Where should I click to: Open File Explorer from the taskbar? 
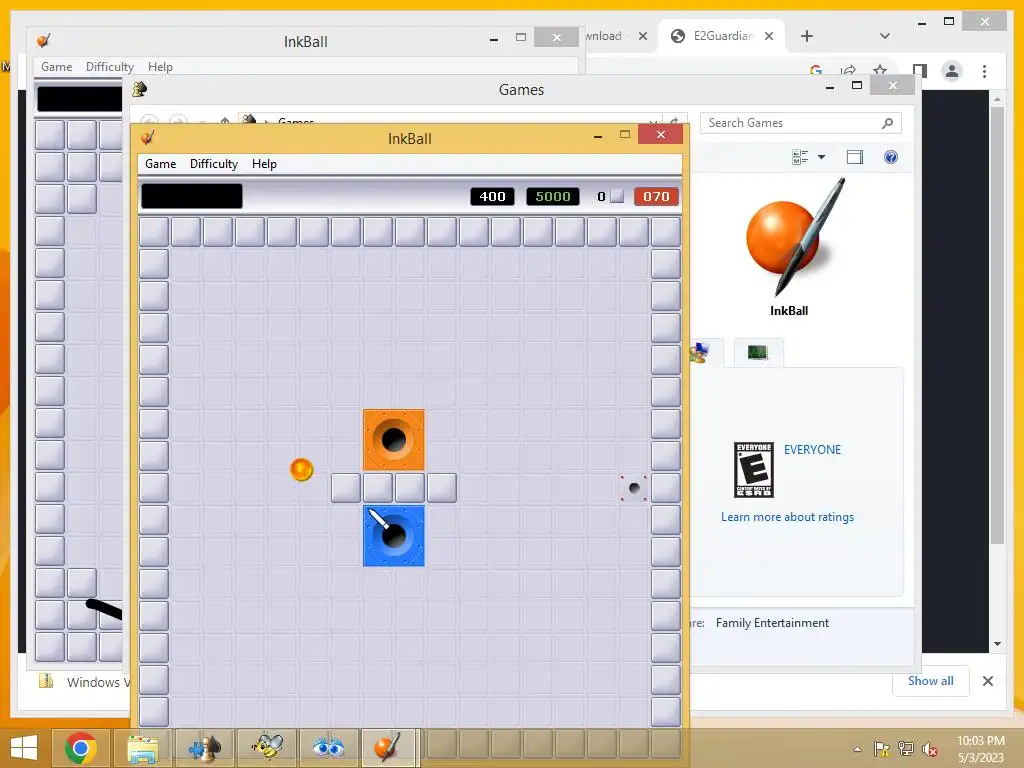142,748
